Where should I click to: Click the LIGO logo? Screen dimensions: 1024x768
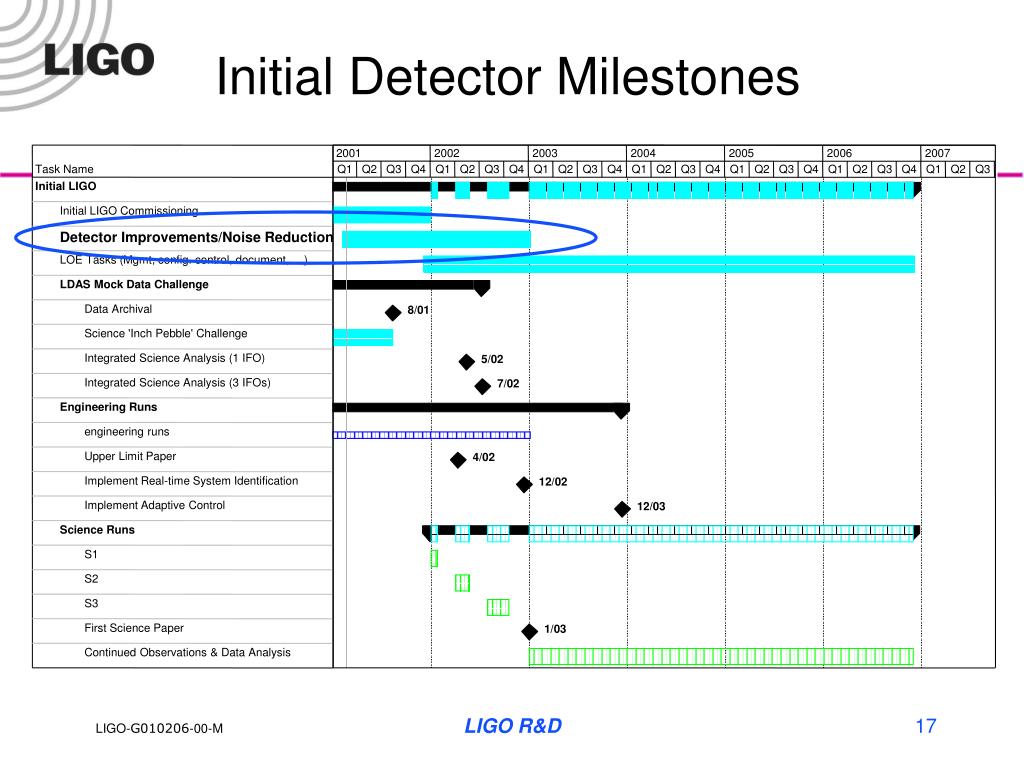click(99, 60)
